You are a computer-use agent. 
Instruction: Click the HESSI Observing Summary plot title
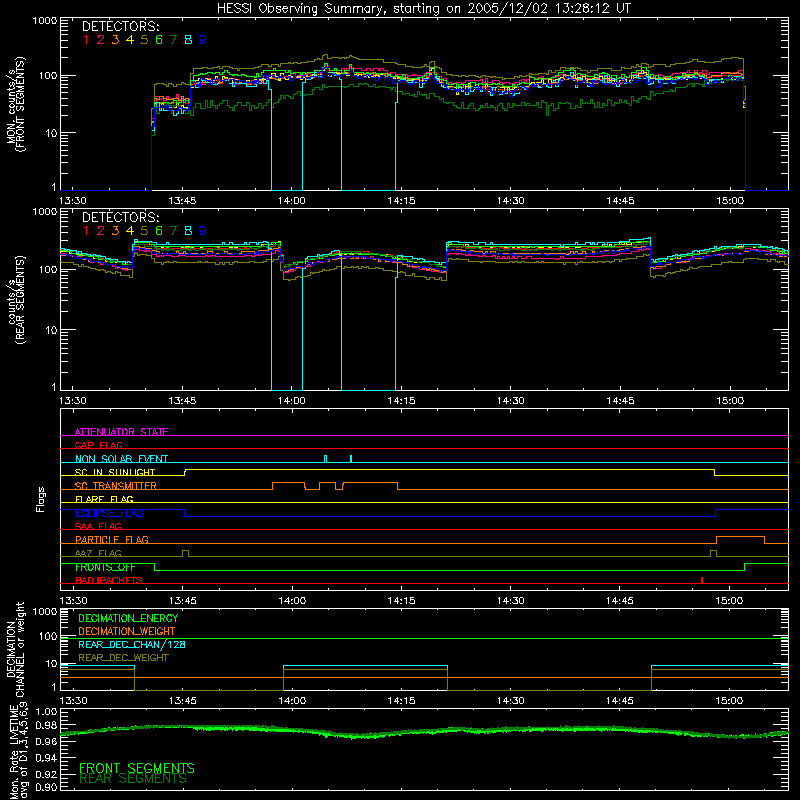pos(423,9)
